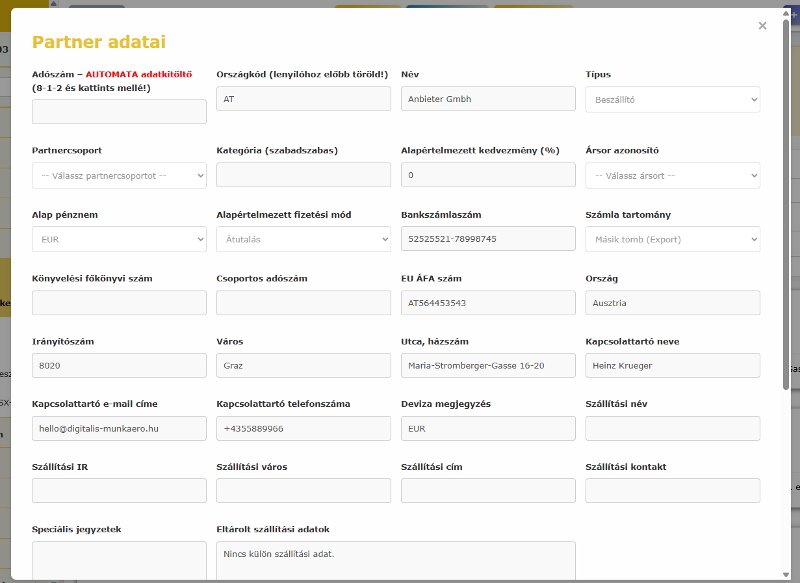800x583 pixels.
Task: Expand the Számla tartomány dropdown
Action: [x=672, y=239]
